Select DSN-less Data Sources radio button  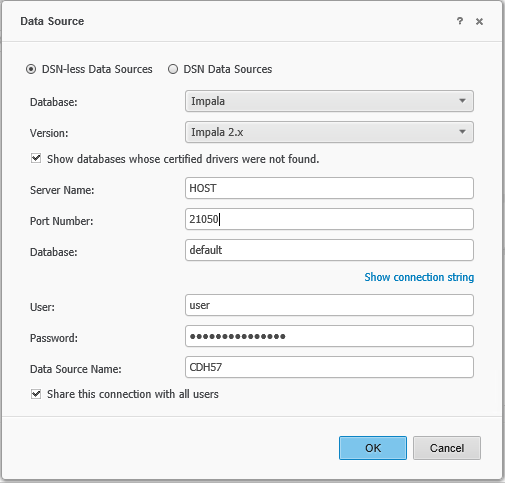point(31,69)
